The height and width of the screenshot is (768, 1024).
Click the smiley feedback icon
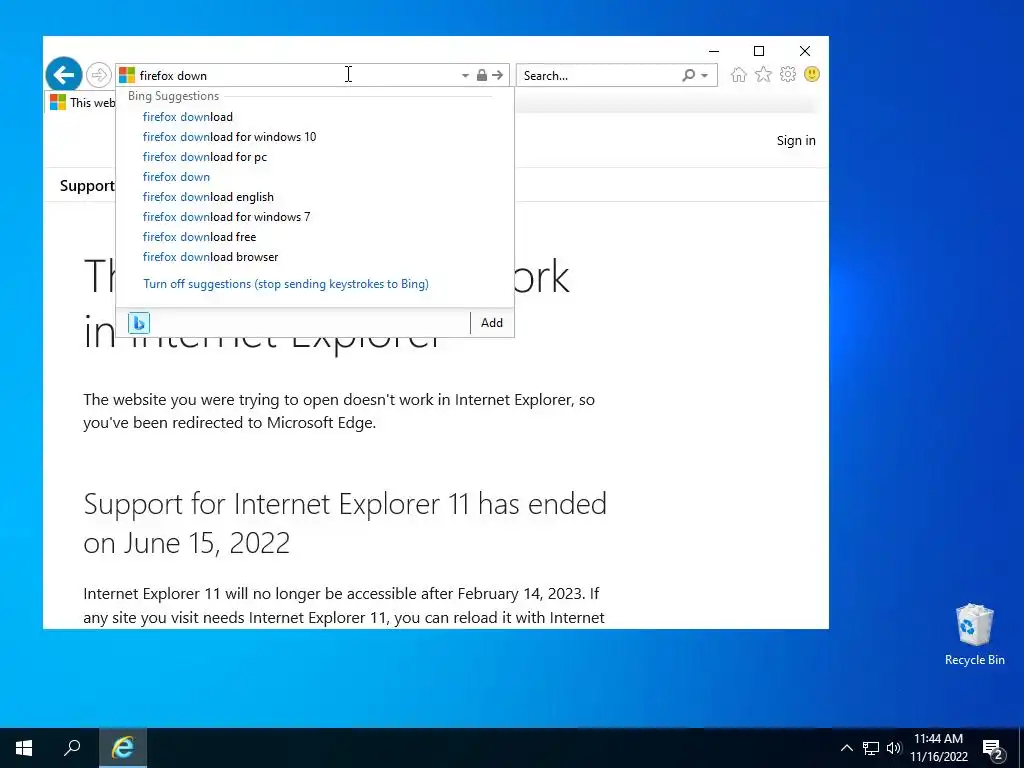812,74
